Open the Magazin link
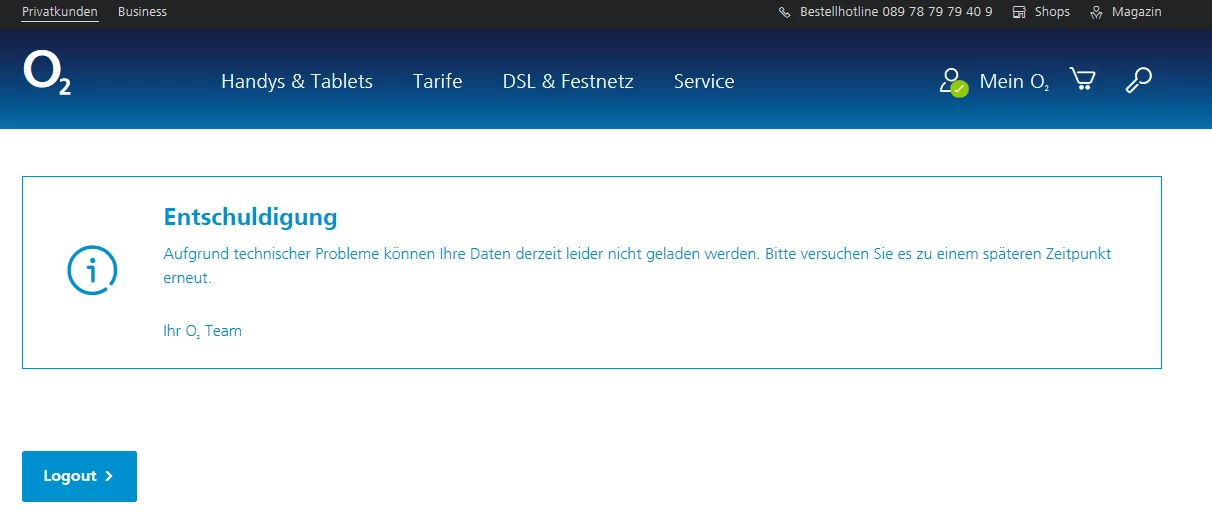Image resolution: width=1212 pixels, height=512 pixels. [x=1137, y=12]
